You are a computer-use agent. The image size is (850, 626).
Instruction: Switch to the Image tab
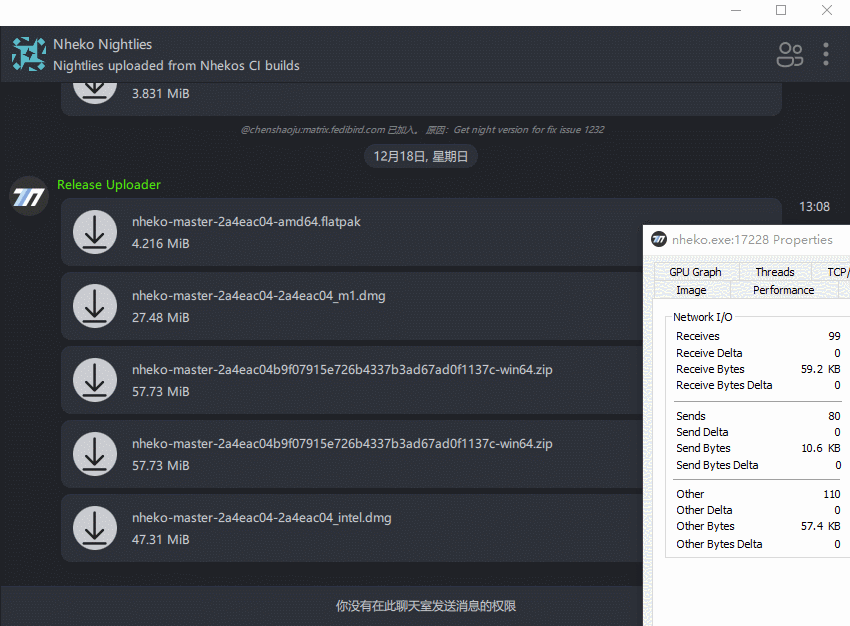click(x=692, y=289)
